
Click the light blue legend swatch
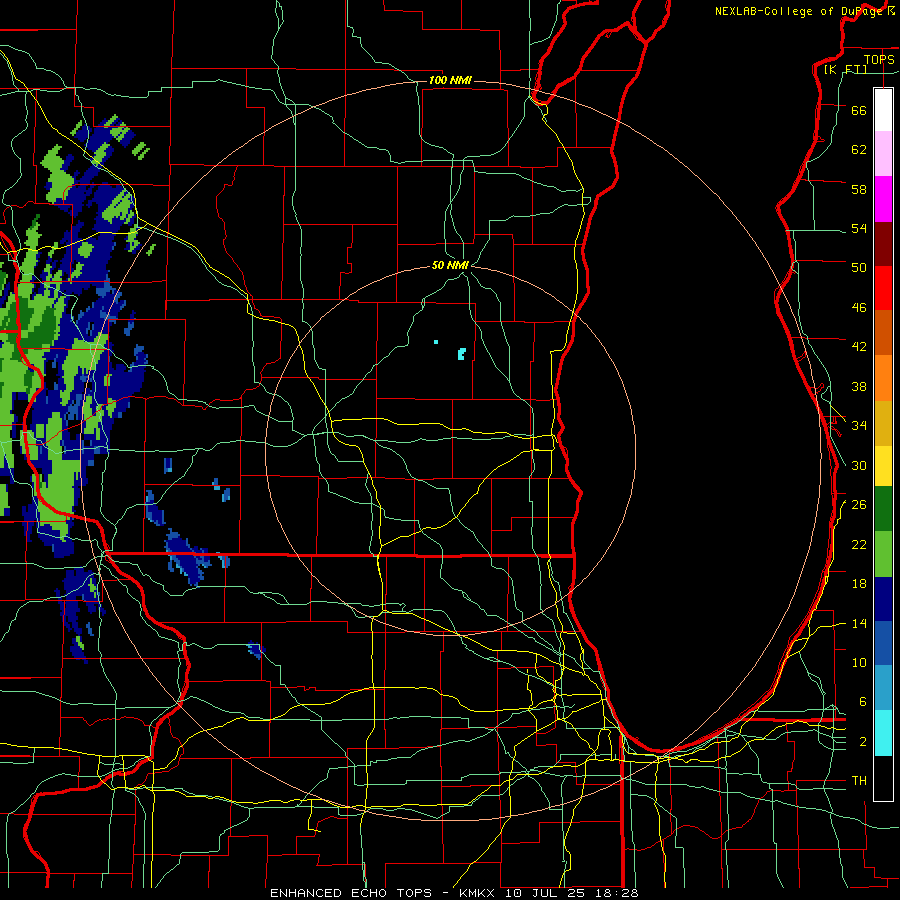coord(883,688)
